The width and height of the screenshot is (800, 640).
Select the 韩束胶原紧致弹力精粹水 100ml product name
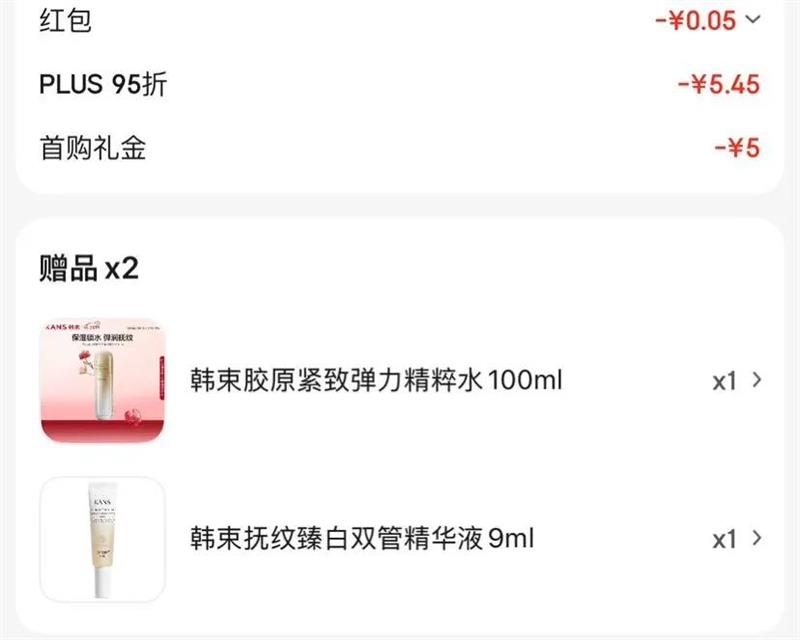(377, 380)
